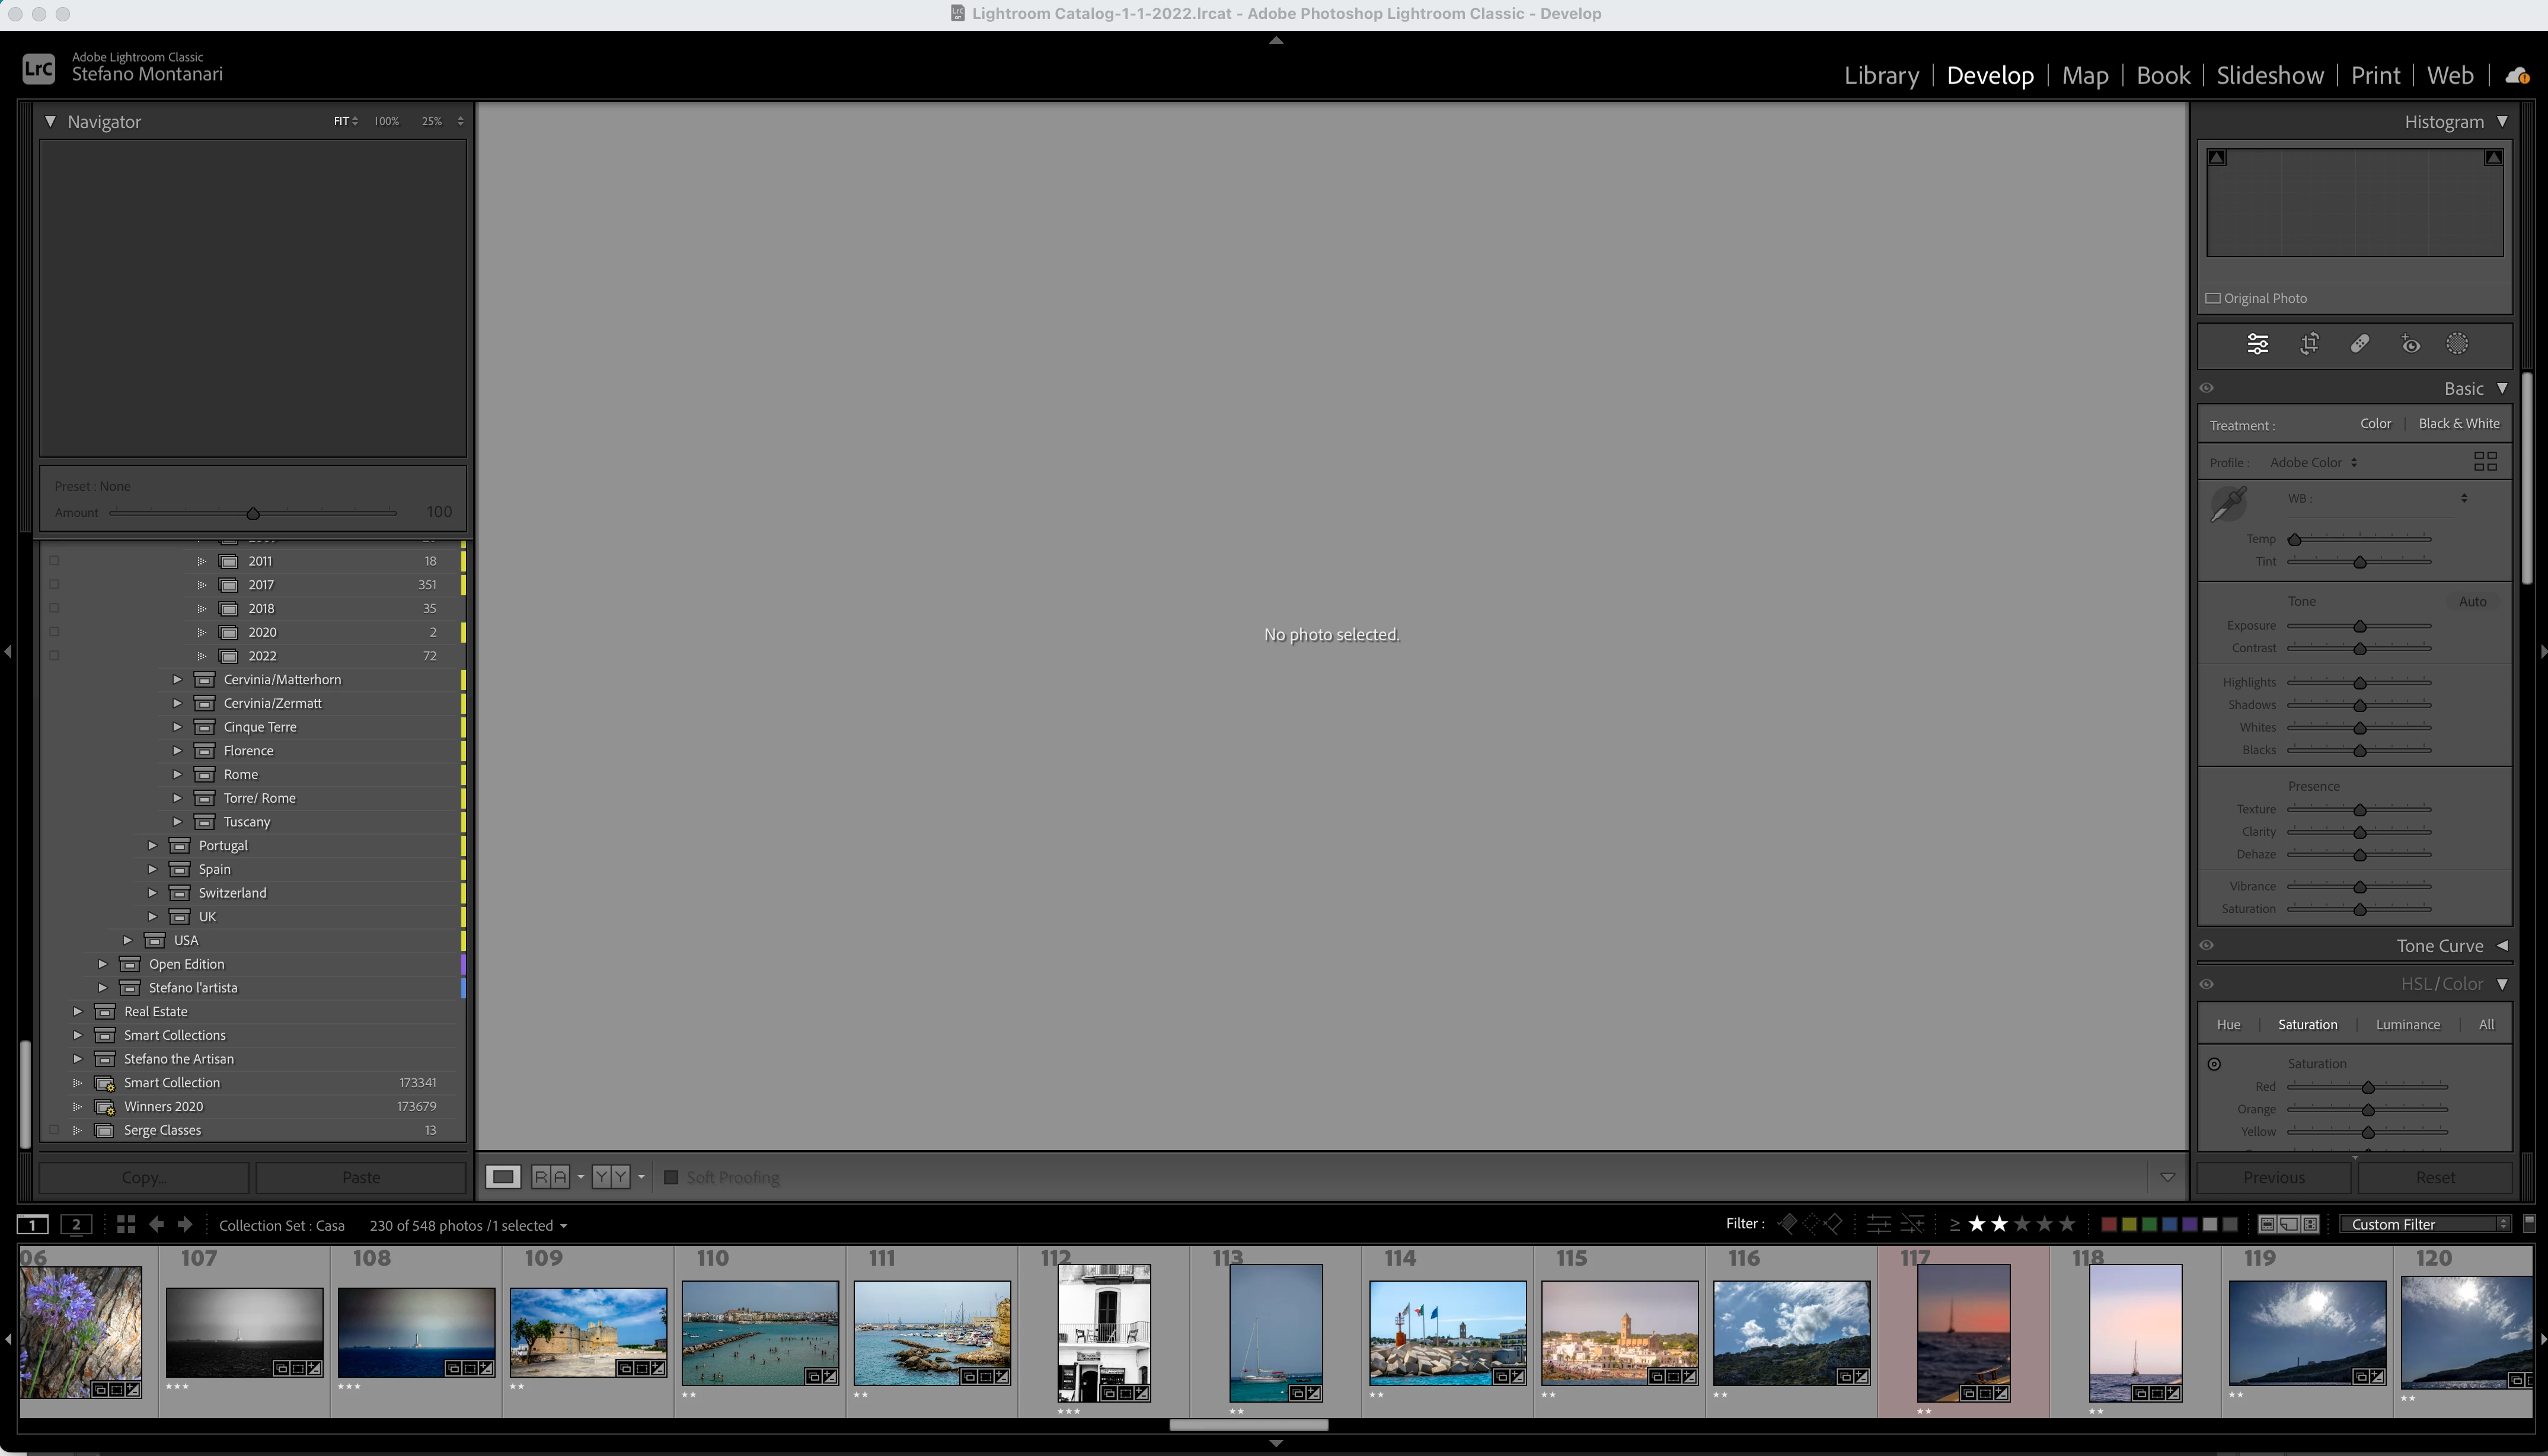
Task: Switch to the Library module
Action: point(1881,75)
